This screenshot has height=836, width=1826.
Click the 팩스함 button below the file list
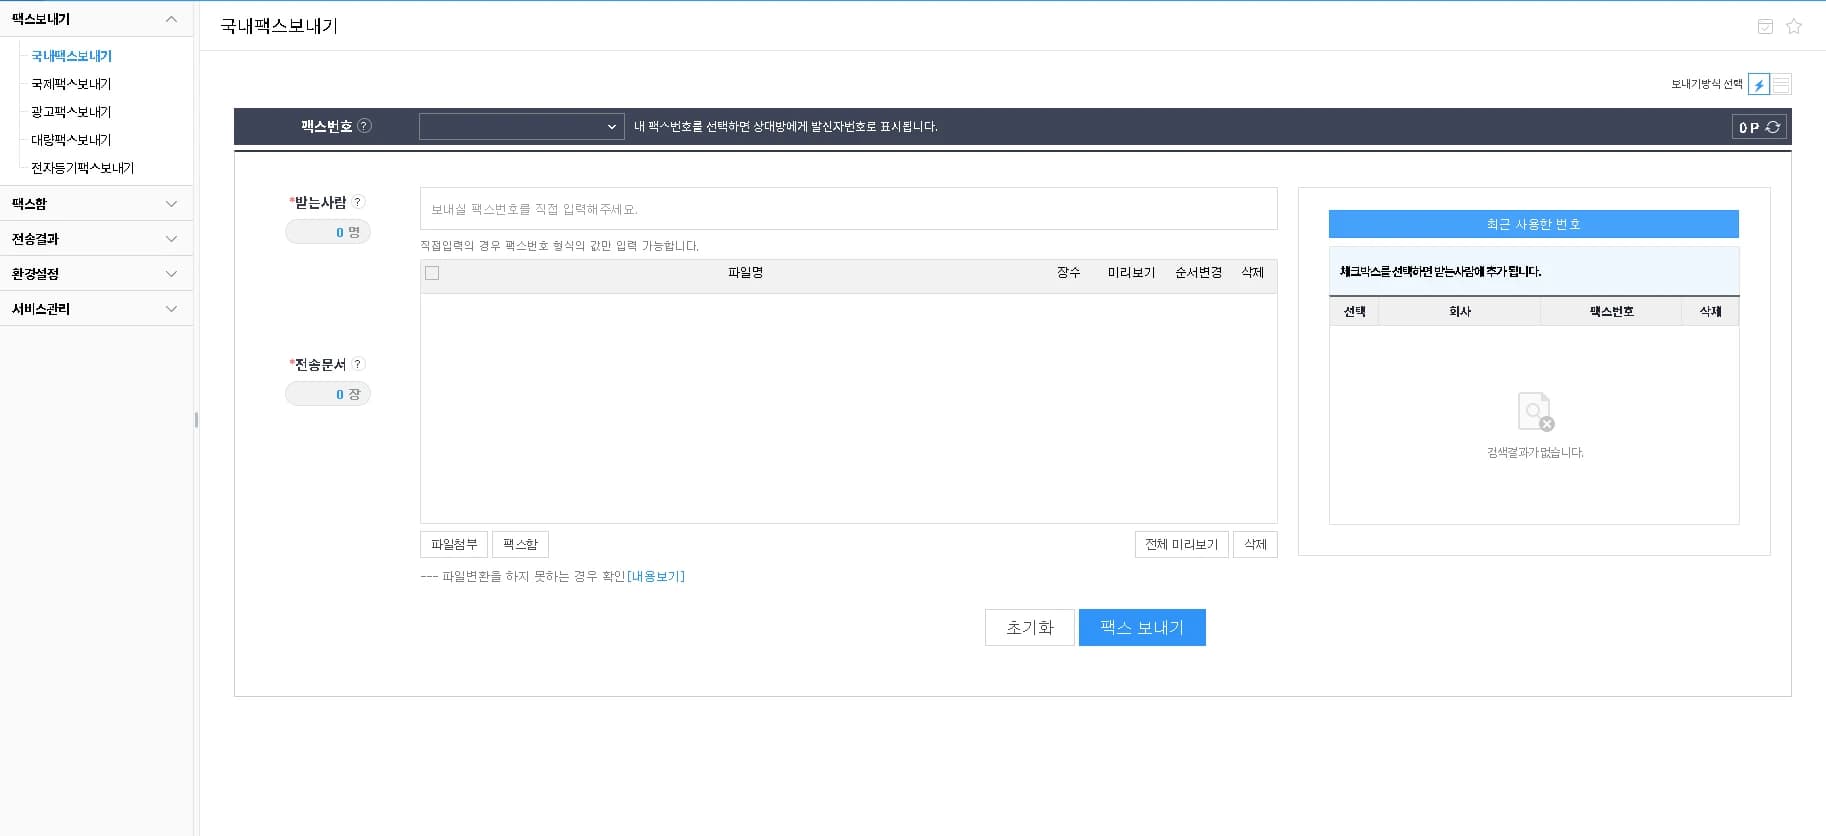(520, 544)
